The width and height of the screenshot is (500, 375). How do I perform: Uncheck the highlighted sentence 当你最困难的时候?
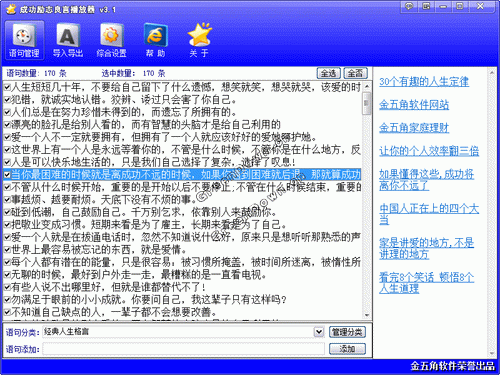[x=7, y=175]
